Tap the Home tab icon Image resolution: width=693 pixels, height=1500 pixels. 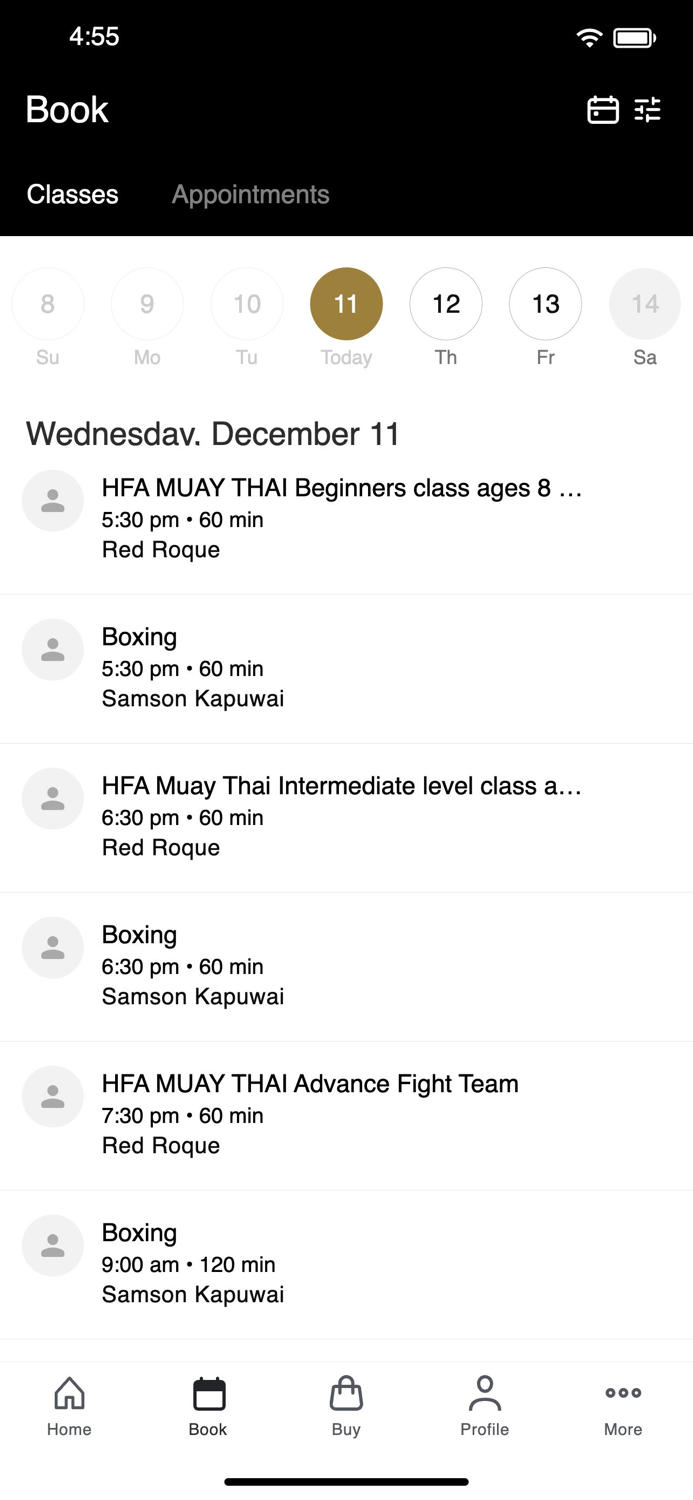pos(69,1393)
